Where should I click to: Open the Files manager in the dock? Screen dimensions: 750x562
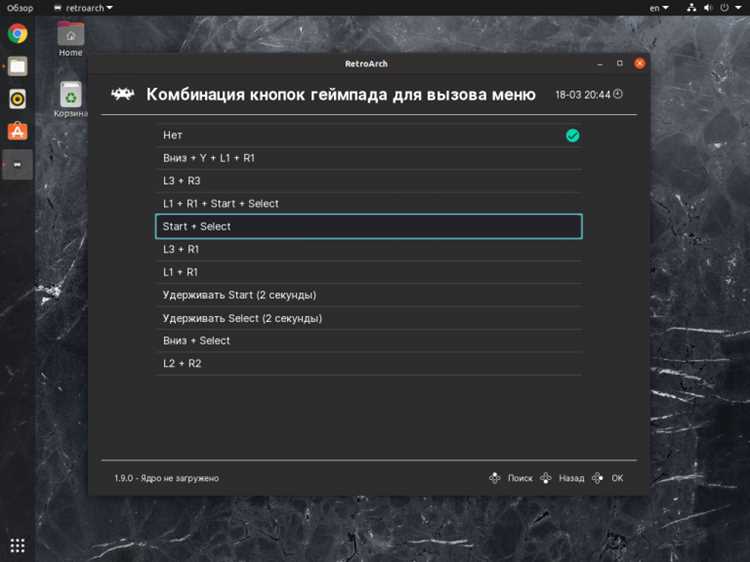click(18, 66)
